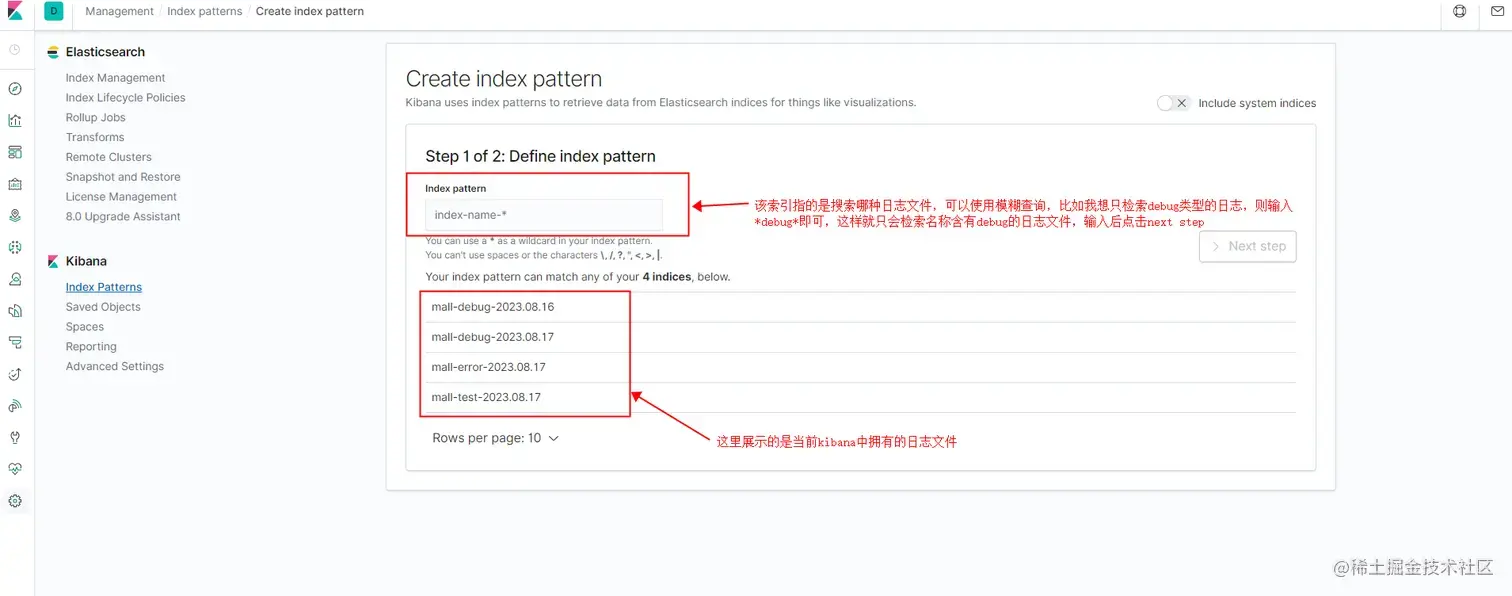Open Recently viewed clock icon

pyautogui.click(x=15, y=49)
